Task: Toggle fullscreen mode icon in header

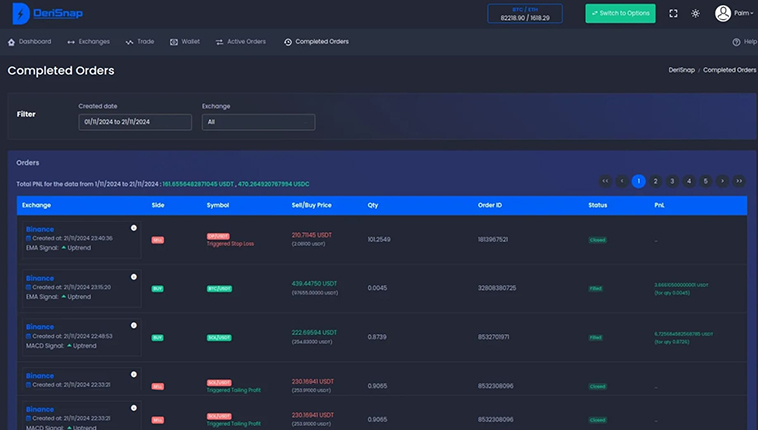Action: (673, 13)
